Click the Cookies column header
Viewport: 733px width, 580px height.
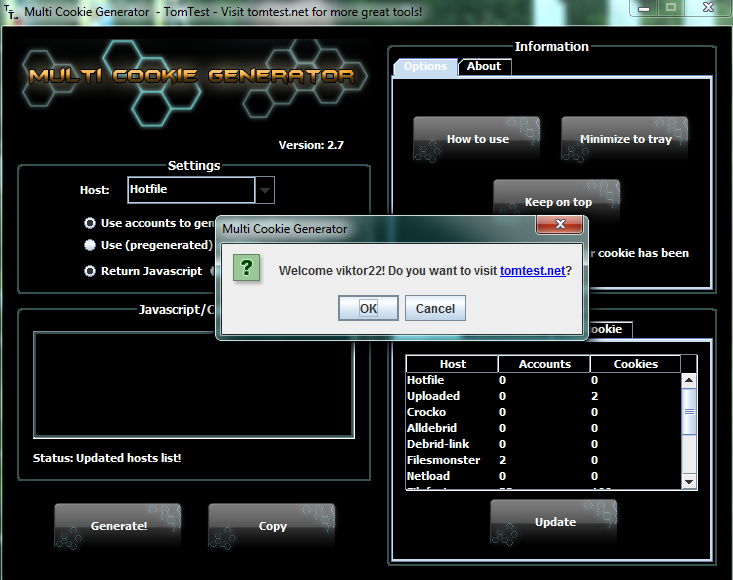tap(635, 364)
